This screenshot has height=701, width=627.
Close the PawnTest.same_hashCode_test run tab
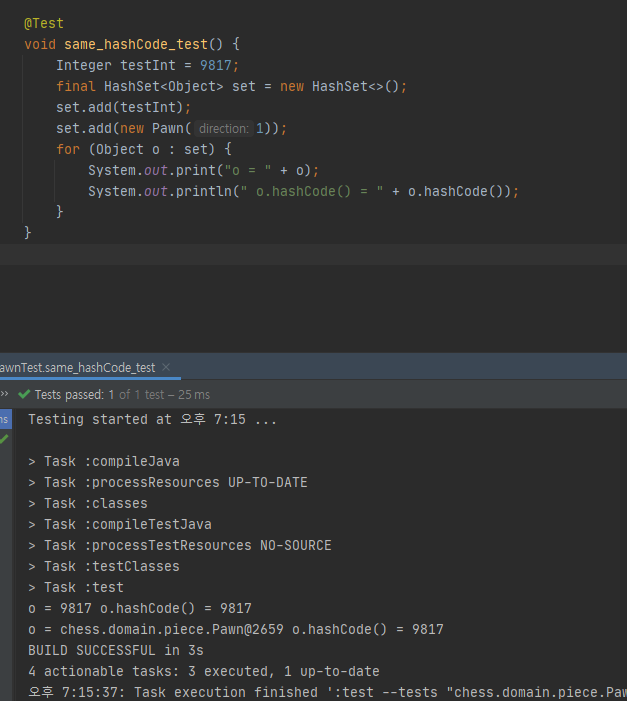(166, 368)
